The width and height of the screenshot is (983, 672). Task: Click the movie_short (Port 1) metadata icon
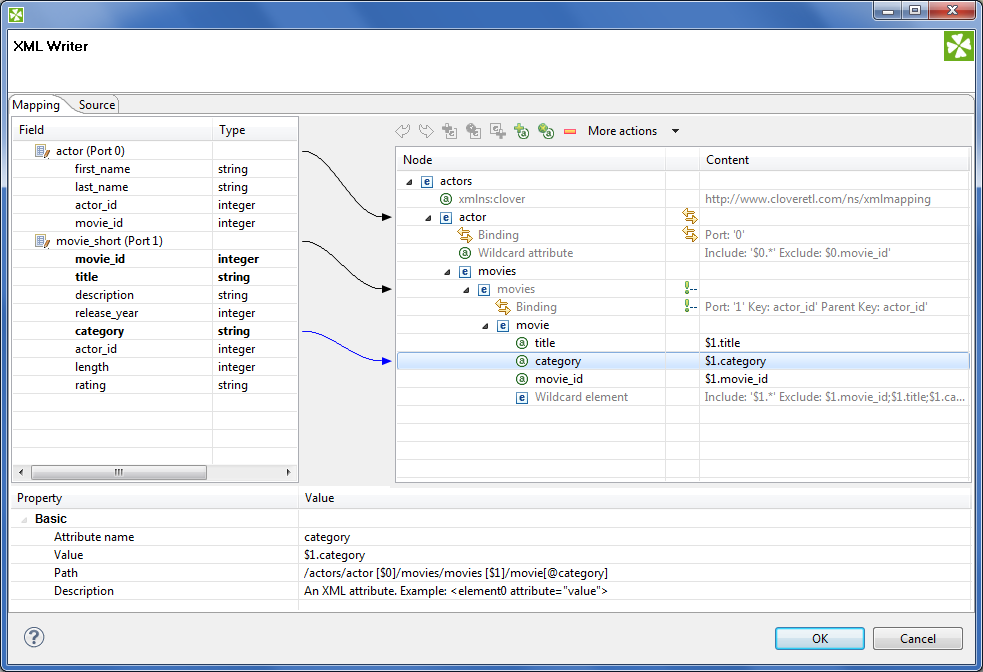(x=42, y=241)
